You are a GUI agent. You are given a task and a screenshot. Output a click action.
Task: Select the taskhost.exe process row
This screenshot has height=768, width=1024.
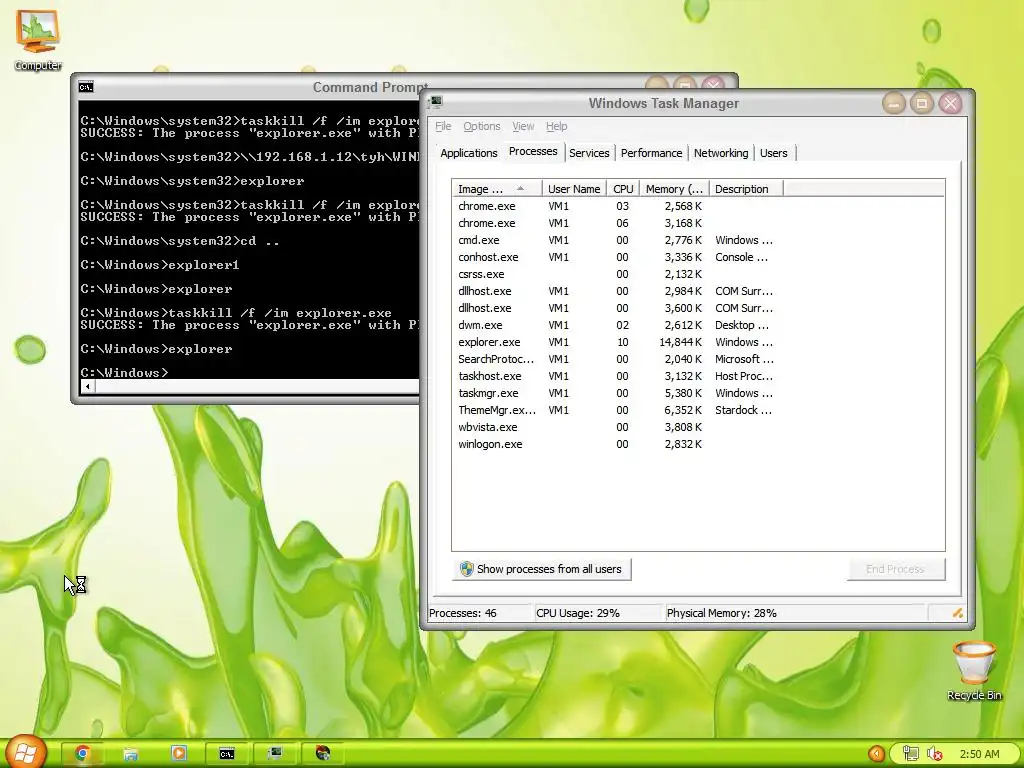697,376
